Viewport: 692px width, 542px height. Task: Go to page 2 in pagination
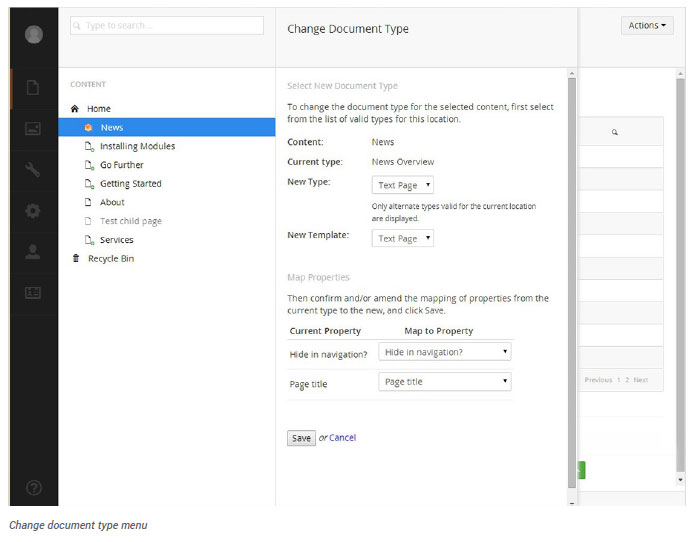(627, 380)
